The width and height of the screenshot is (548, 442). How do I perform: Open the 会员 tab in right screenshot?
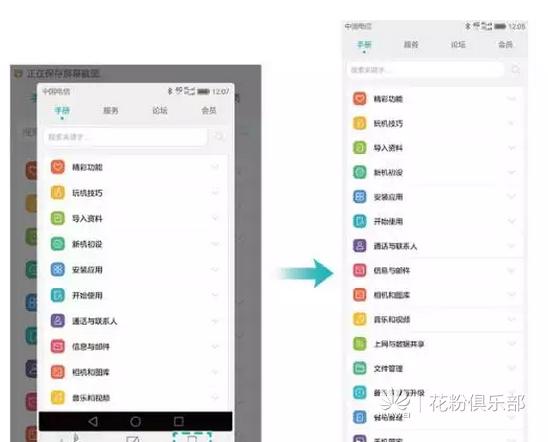coord(505,44)
